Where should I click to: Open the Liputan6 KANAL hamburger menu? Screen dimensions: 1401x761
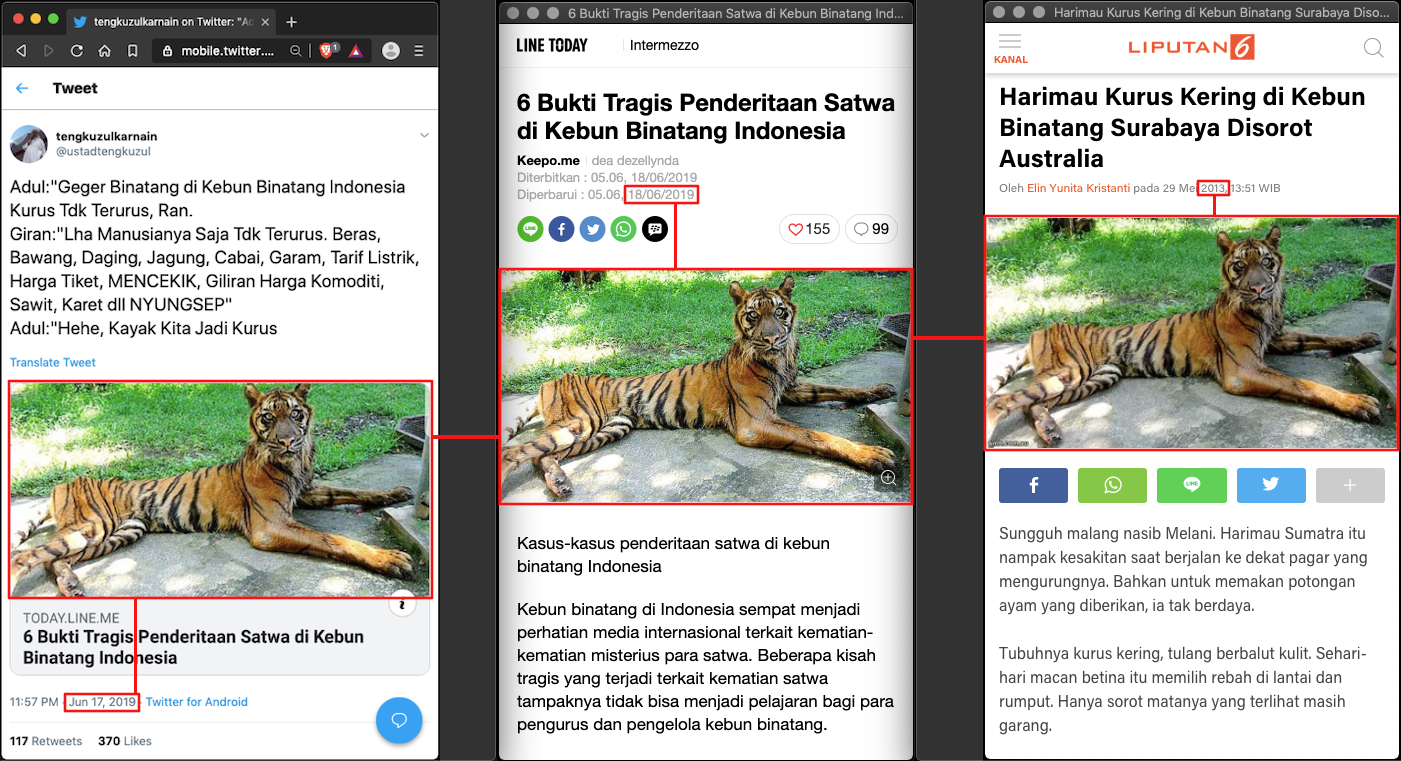[x=1010, y=47]
